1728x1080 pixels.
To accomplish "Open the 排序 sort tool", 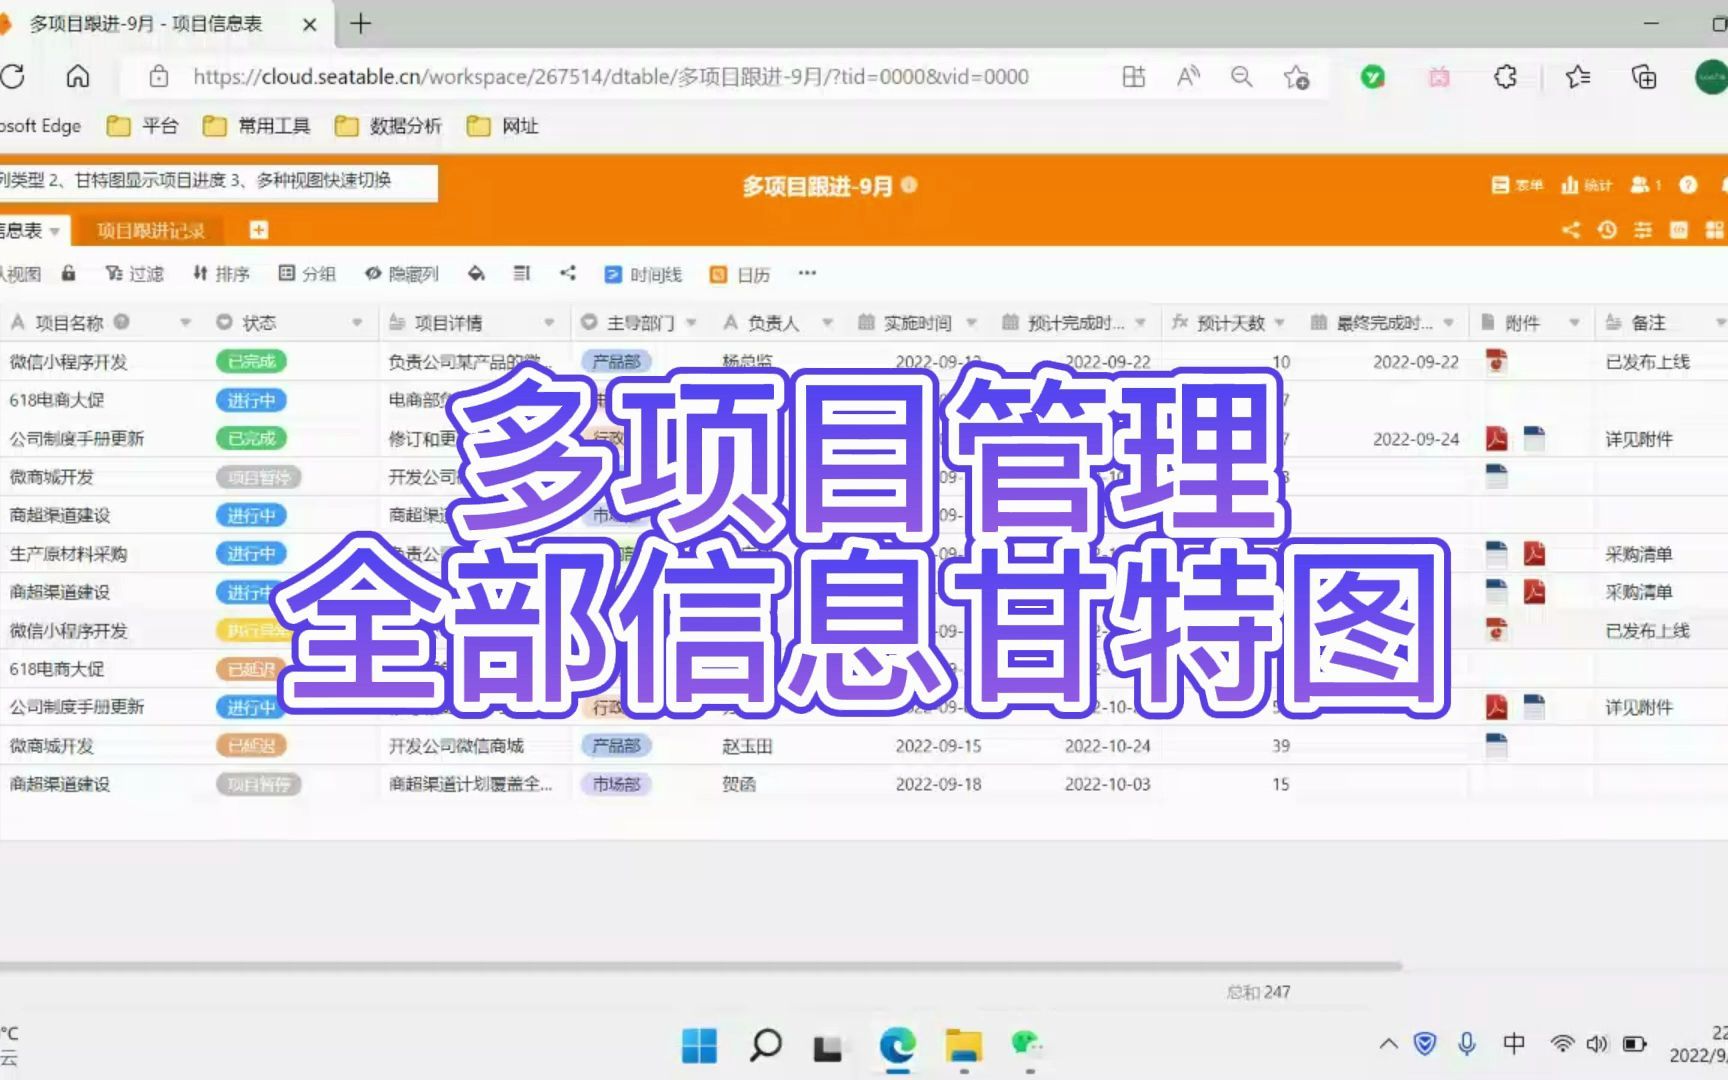I will (x=221, y=274).
